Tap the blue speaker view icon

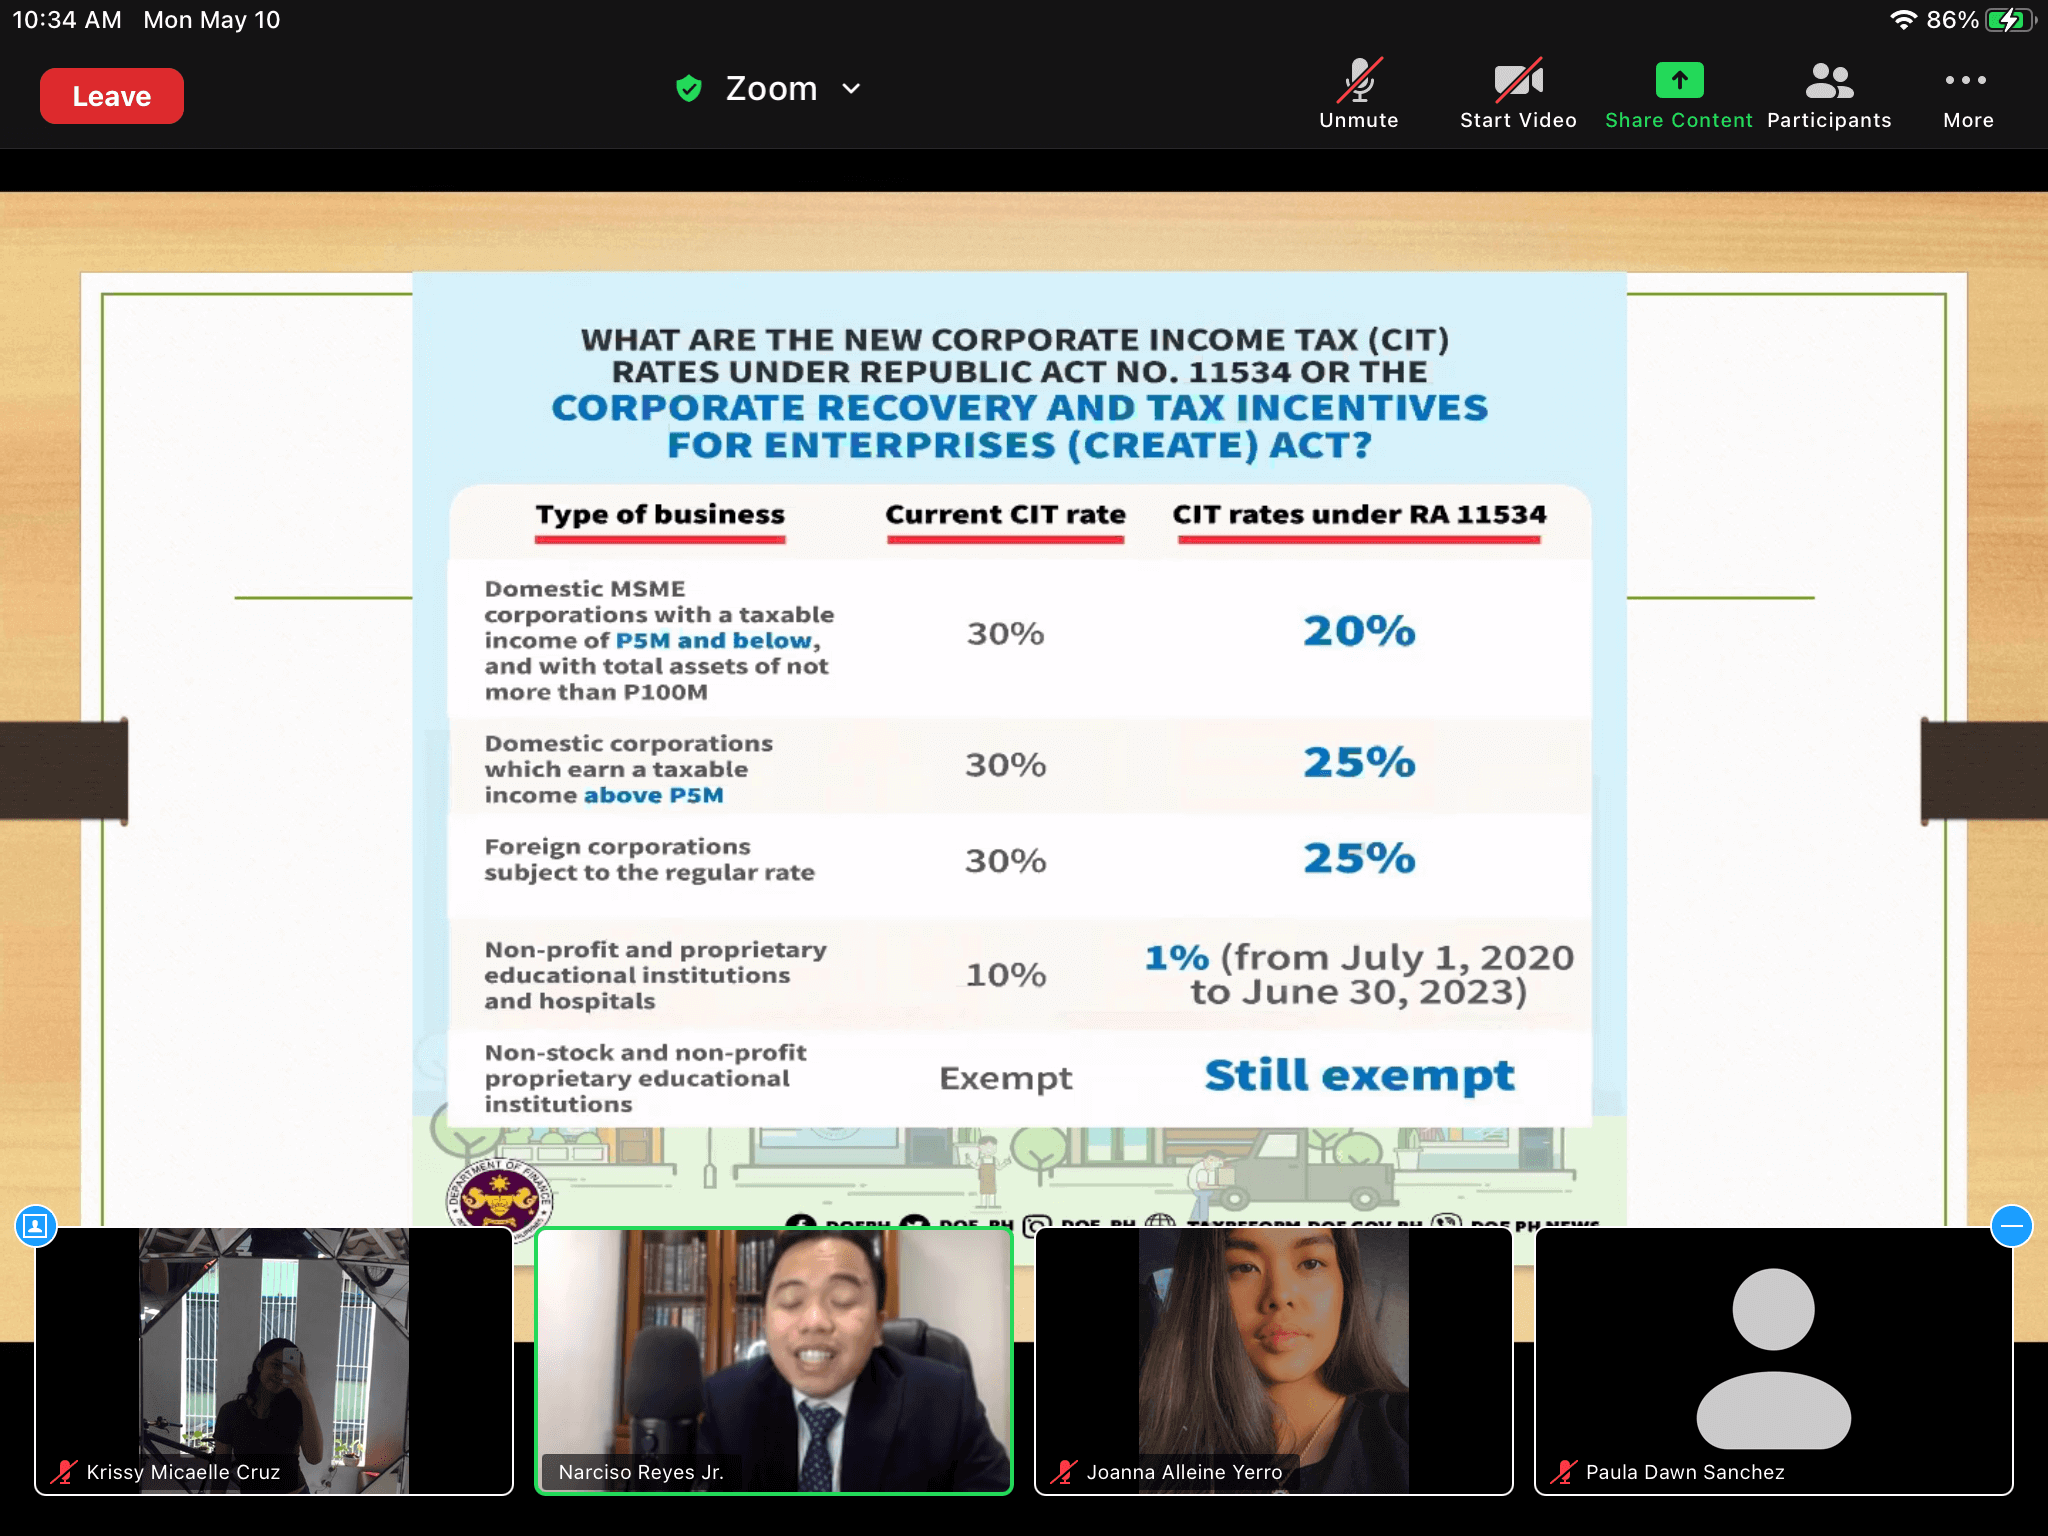[36, 1226]
